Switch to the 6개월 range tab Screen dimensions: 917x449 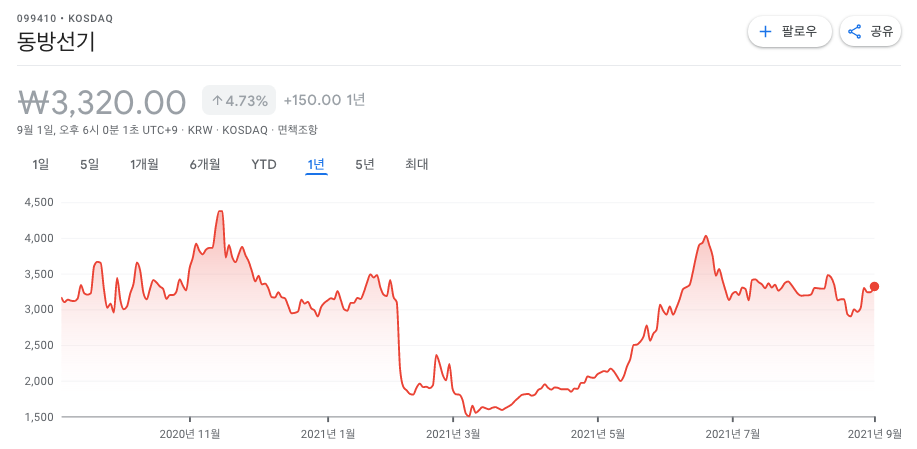point(205,164)
